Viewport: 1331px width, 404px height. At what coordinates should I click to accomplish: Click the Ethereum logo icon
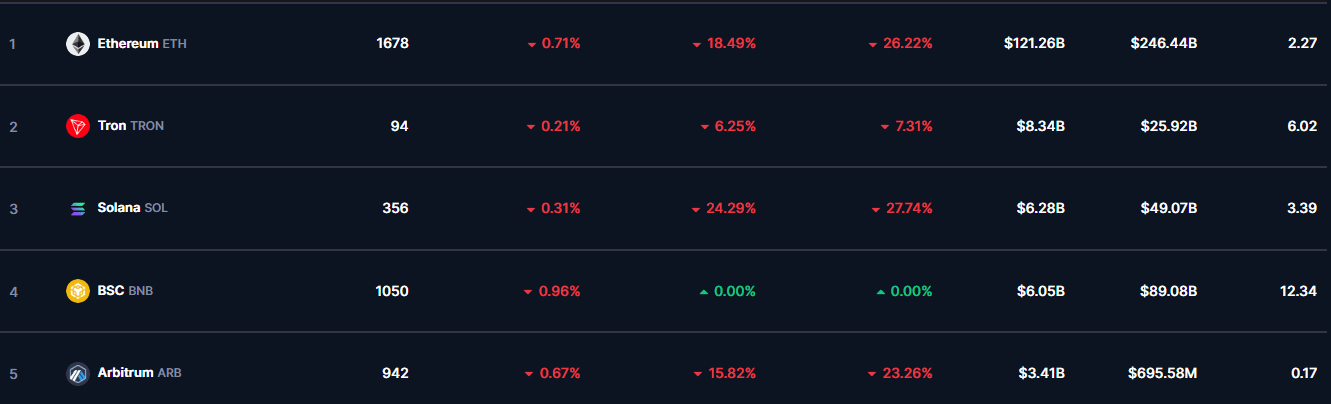(78, 44)
